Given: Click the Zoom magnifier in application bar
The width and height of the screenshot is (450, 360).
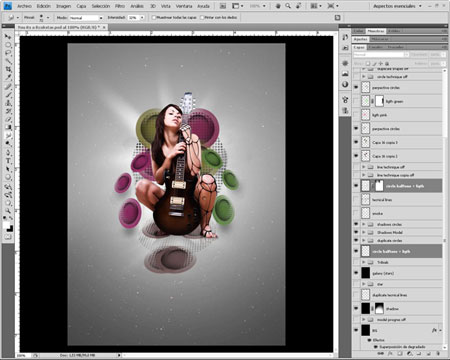Looking at the screenshot, I should click(x=288, y=6).
